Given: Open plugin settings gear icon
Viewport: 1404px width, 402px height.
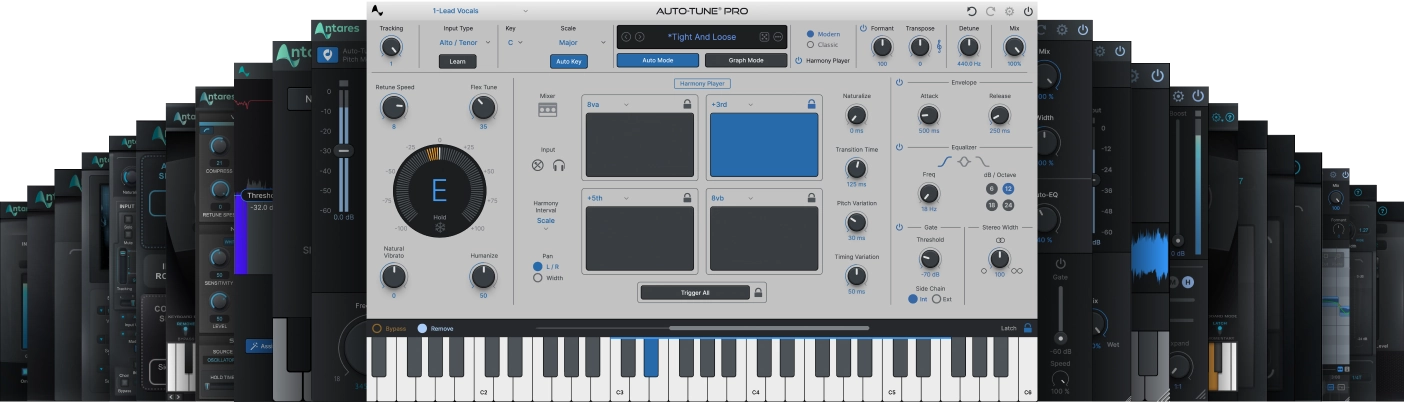Looking at the screenshot, I should [x=1009, y=11].
